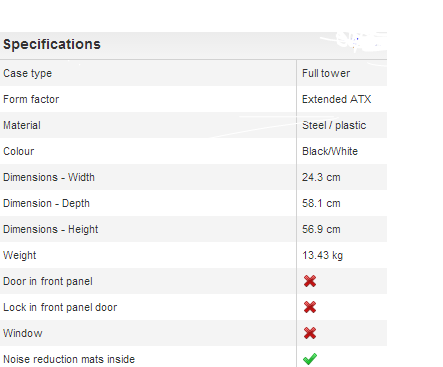The height and width of the screenshot is (367, 443).
Task: Click the Form factor label
Action: point(31,99)
